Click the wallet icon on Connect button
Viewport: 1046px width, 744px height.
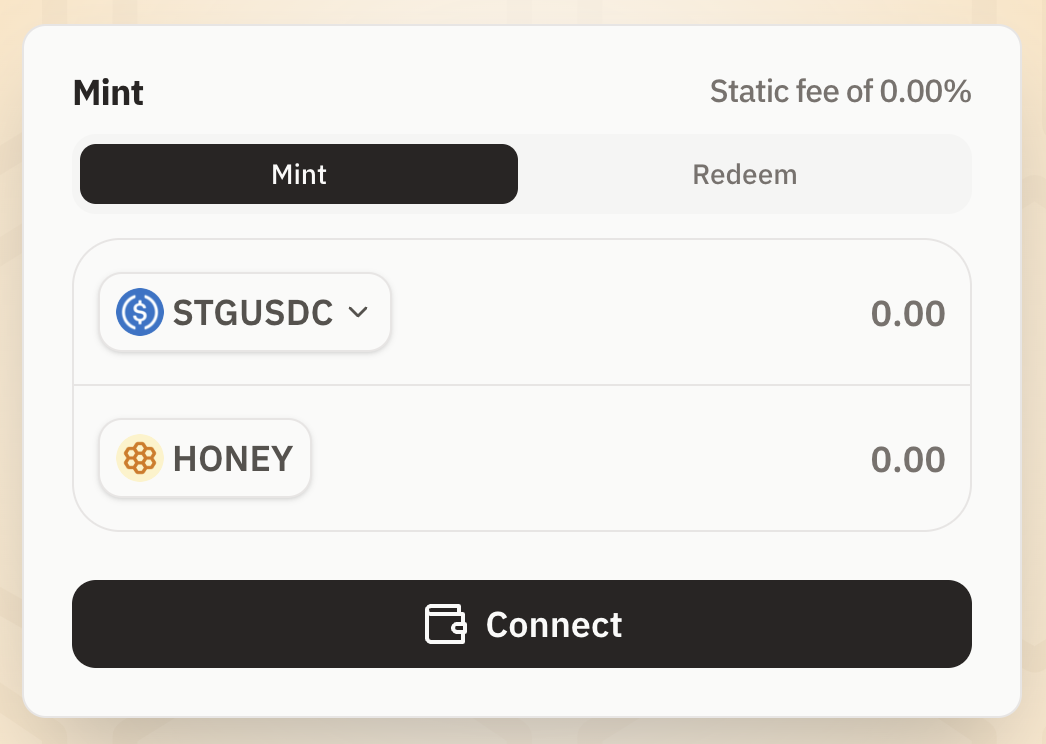445,624
